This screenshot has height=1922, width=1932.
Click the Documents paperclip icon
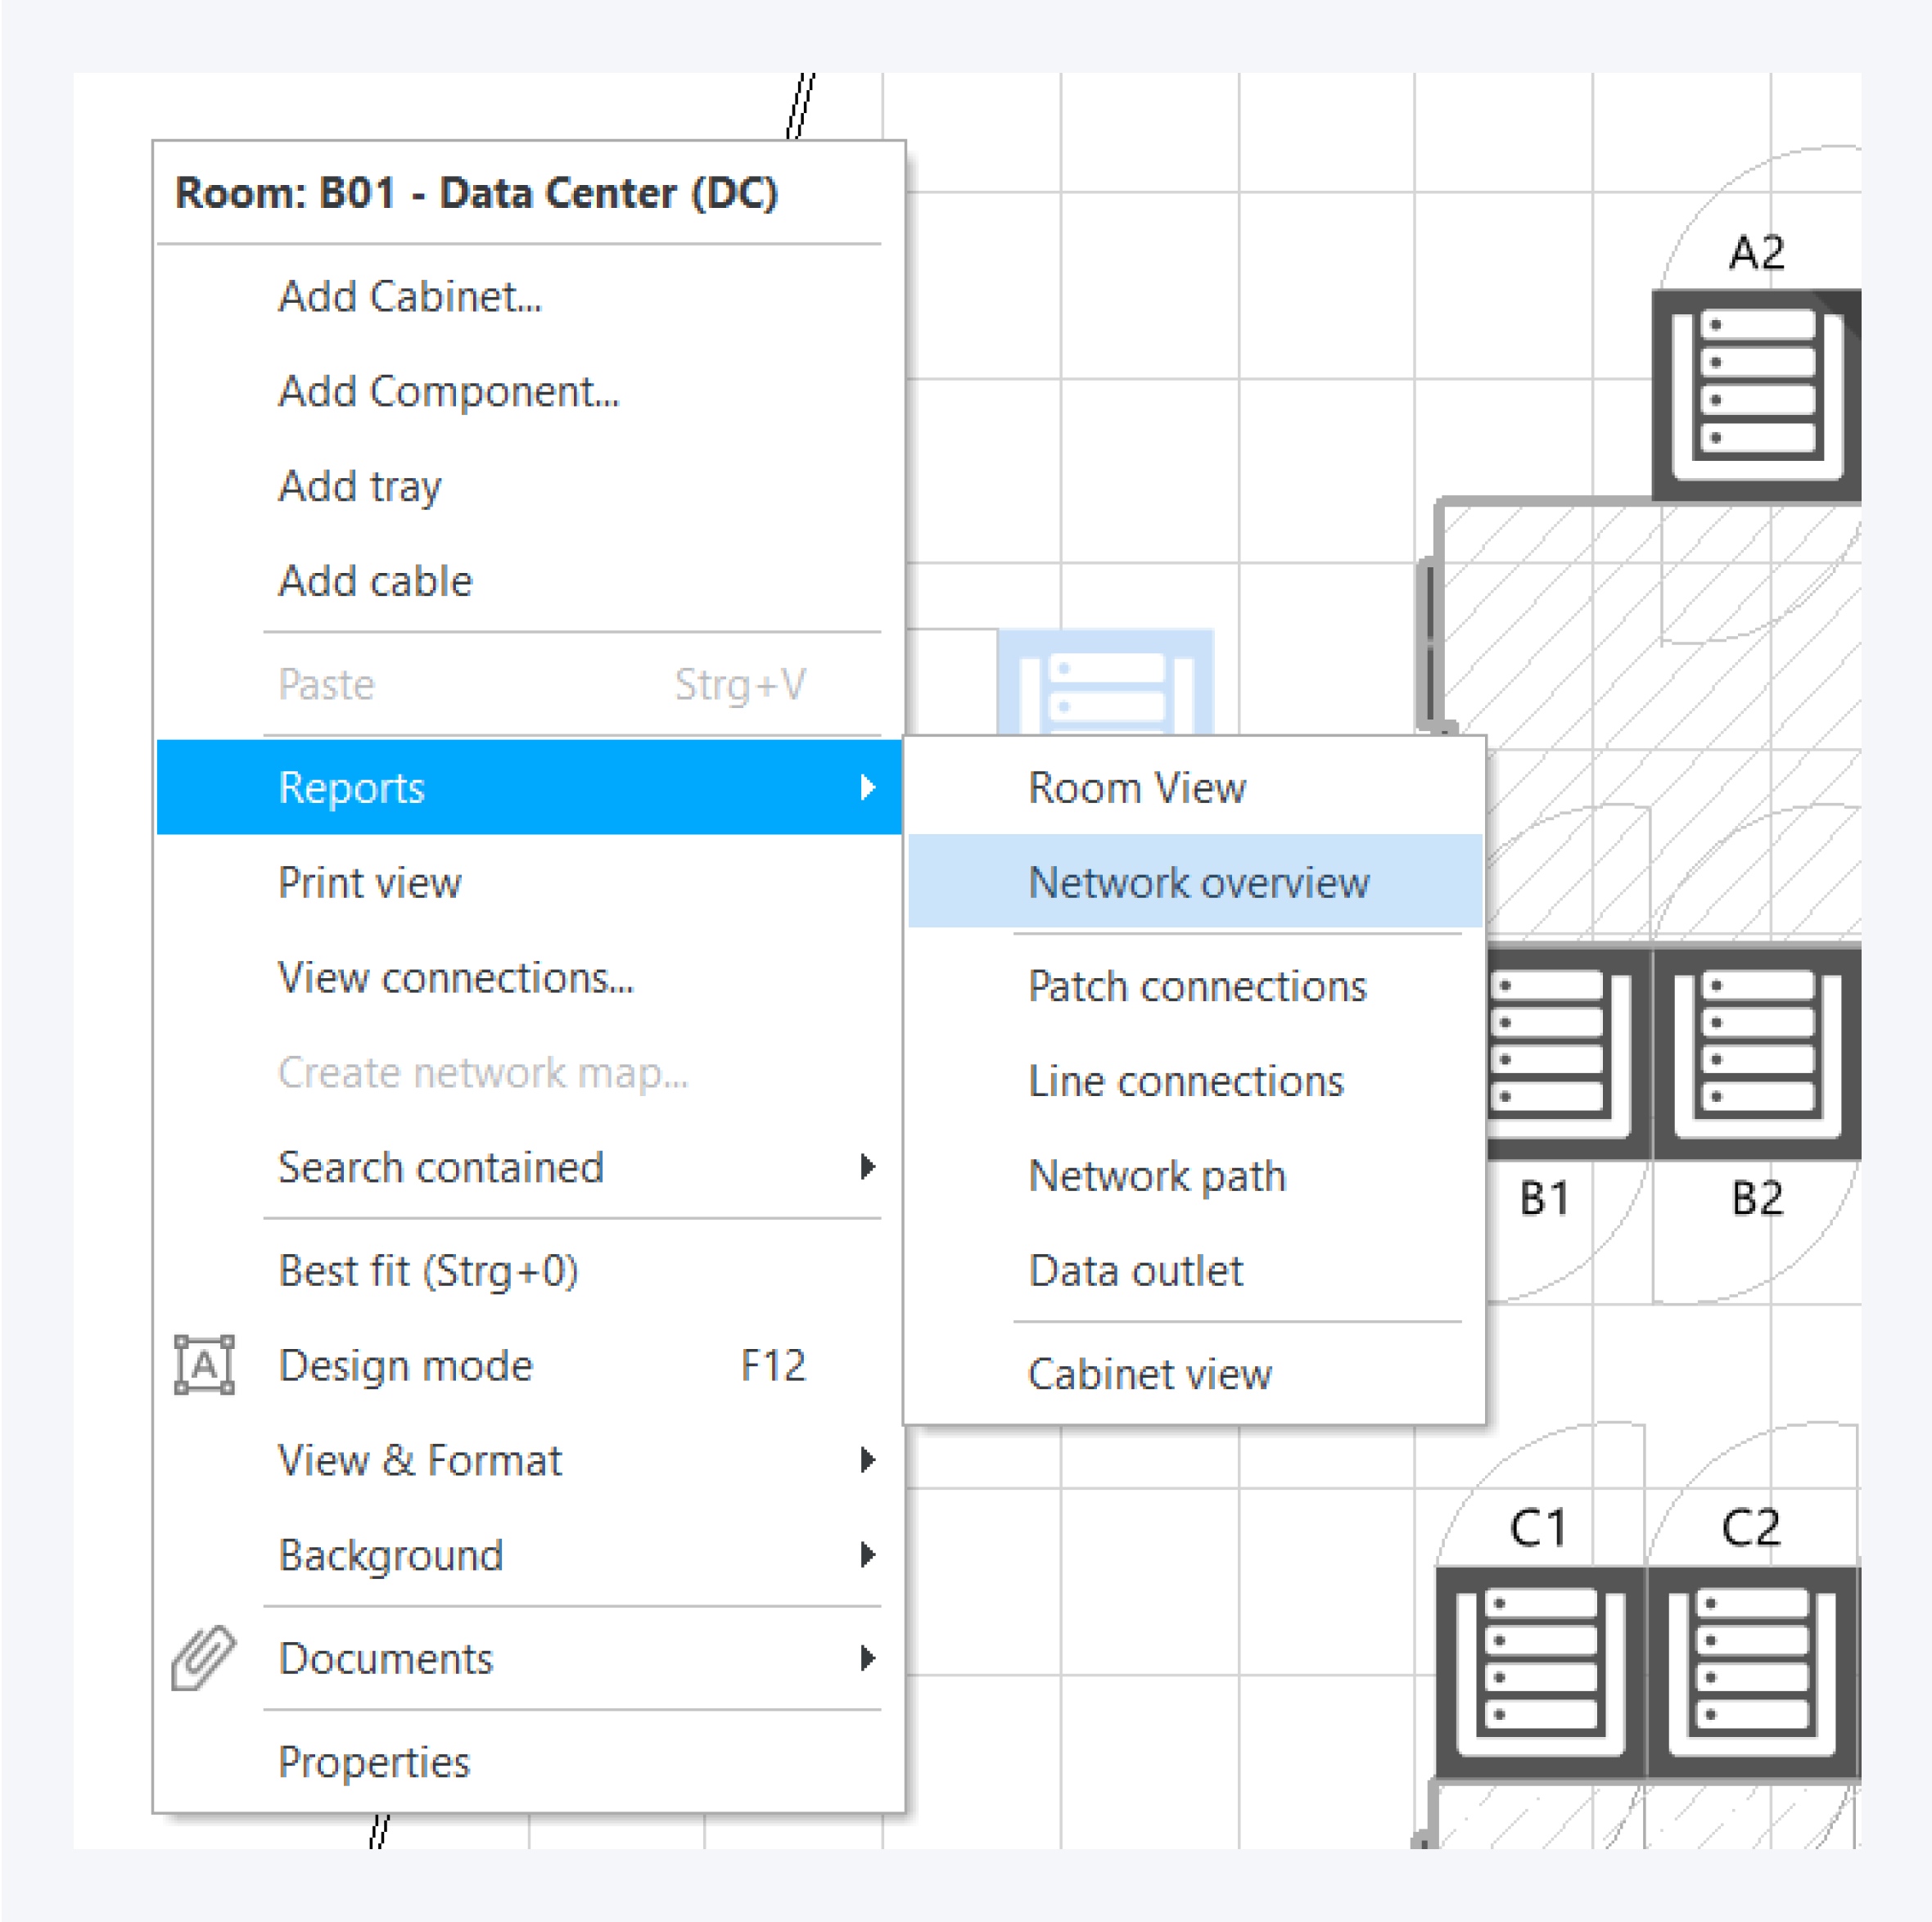203,1658
